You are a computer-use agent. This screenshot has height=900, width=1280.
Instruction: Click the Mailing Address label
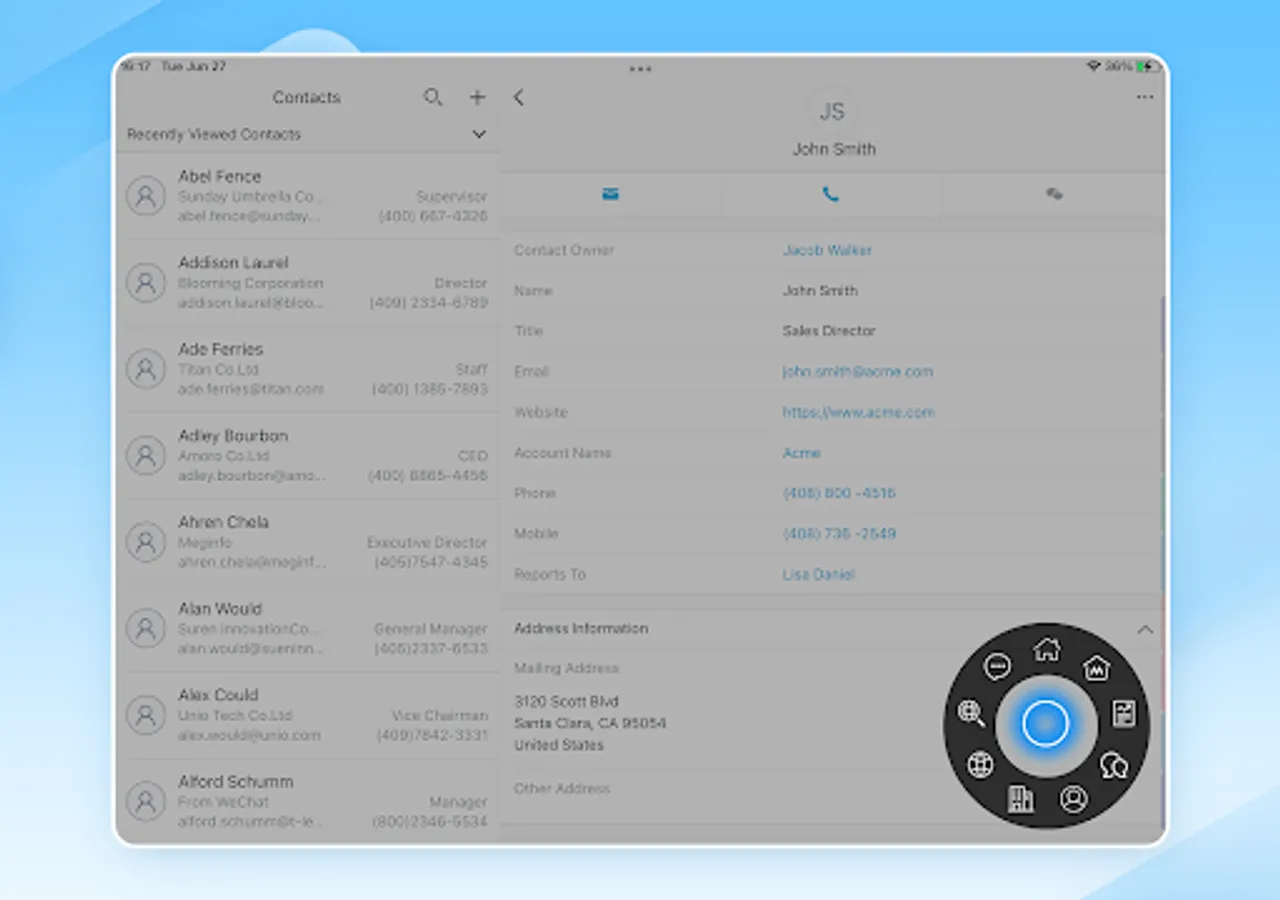566,668
